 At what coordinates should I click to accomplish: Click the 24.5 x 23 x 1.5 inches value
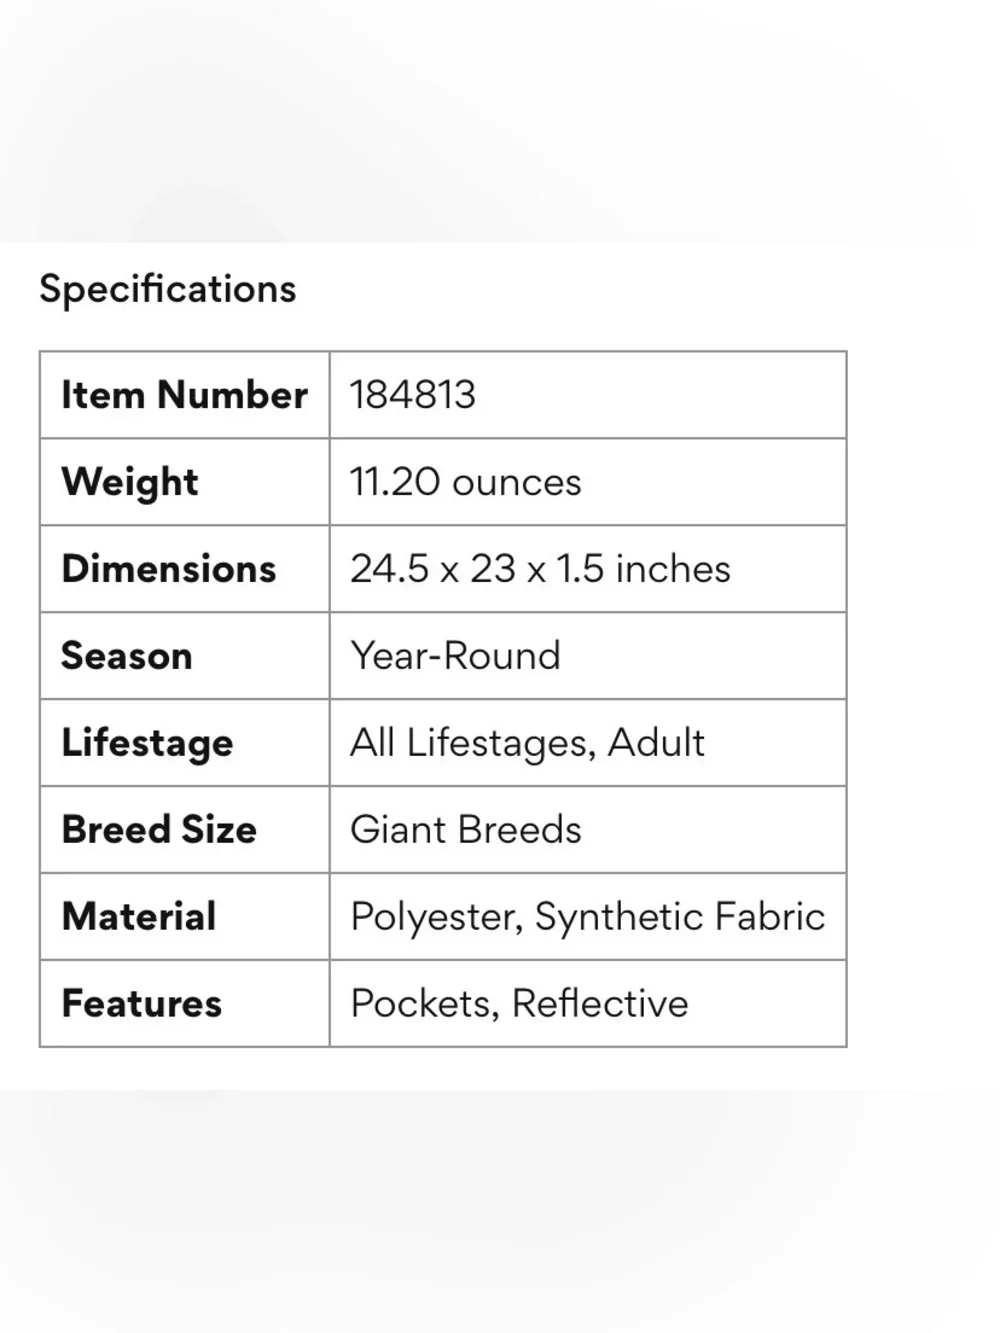click(x=540, y=569)
